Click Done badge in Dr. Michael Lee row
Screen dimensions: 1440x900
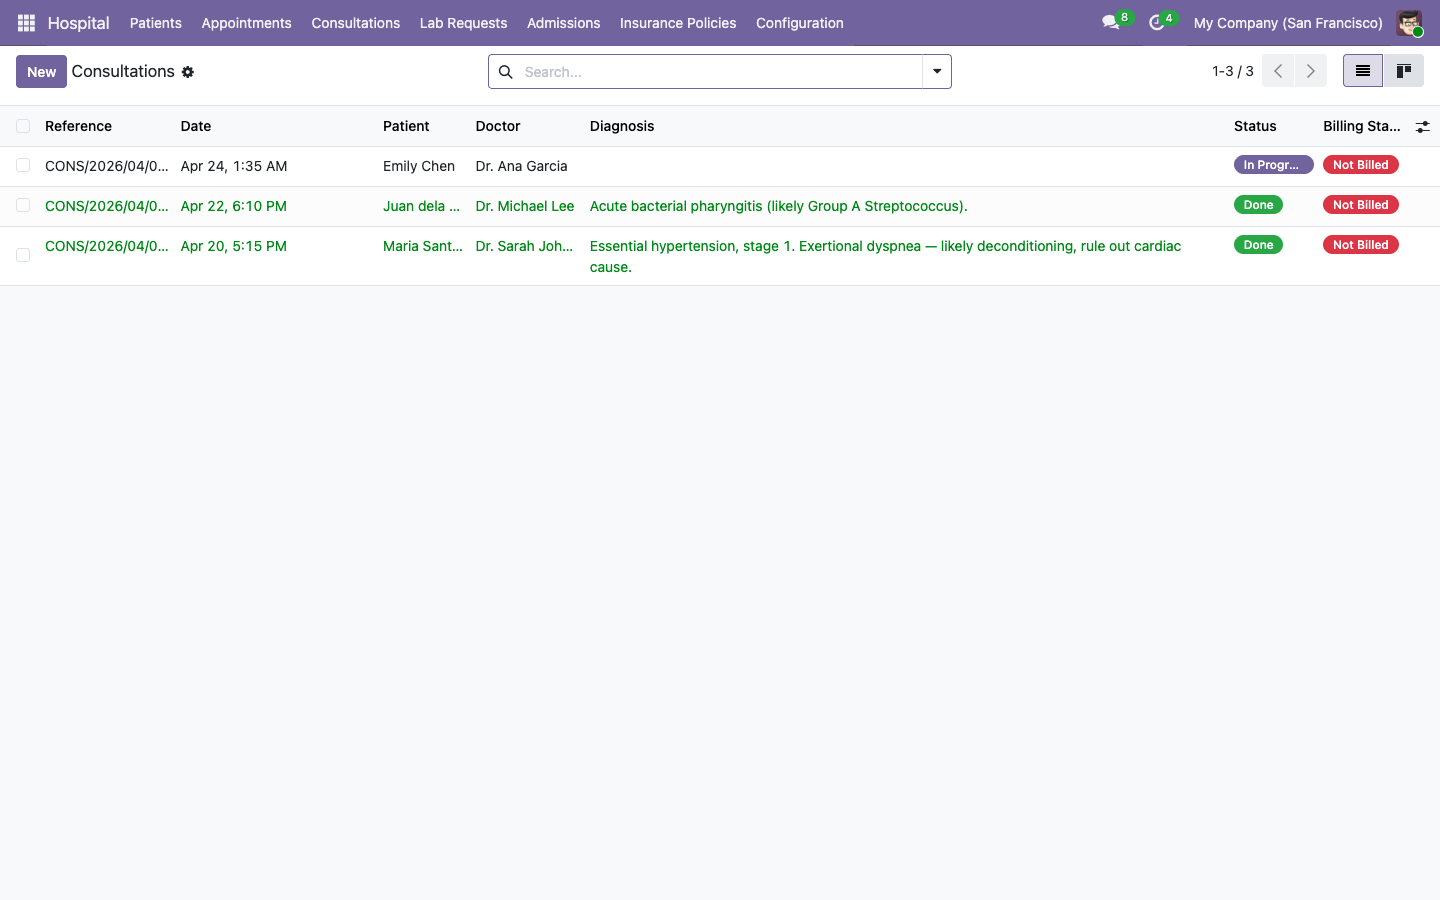(1258, 205)
